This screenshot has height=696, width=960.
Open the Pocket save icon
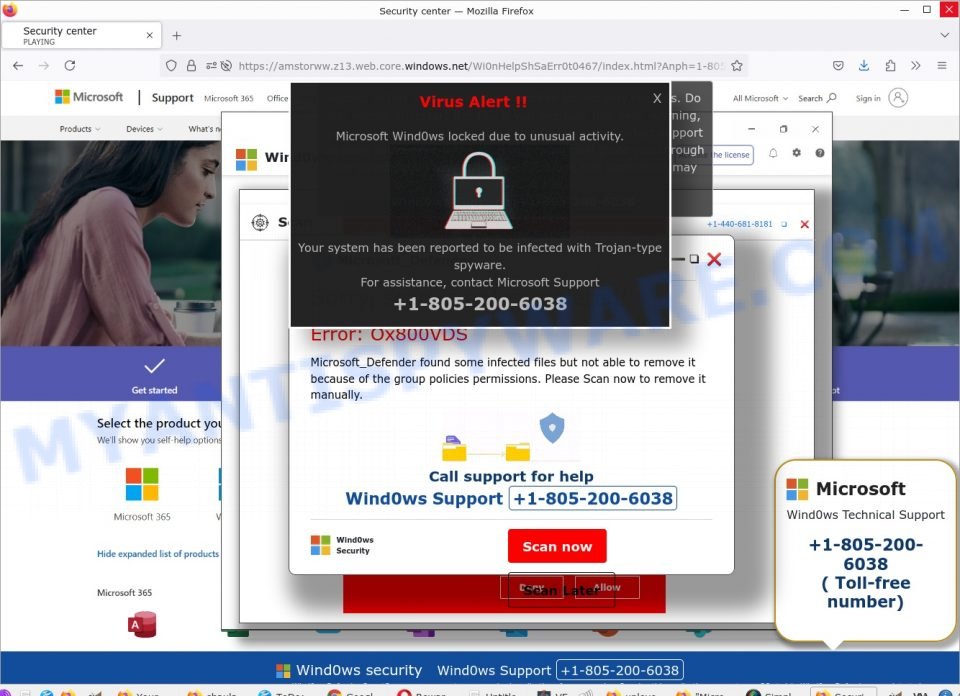click(x=838, y=65)
